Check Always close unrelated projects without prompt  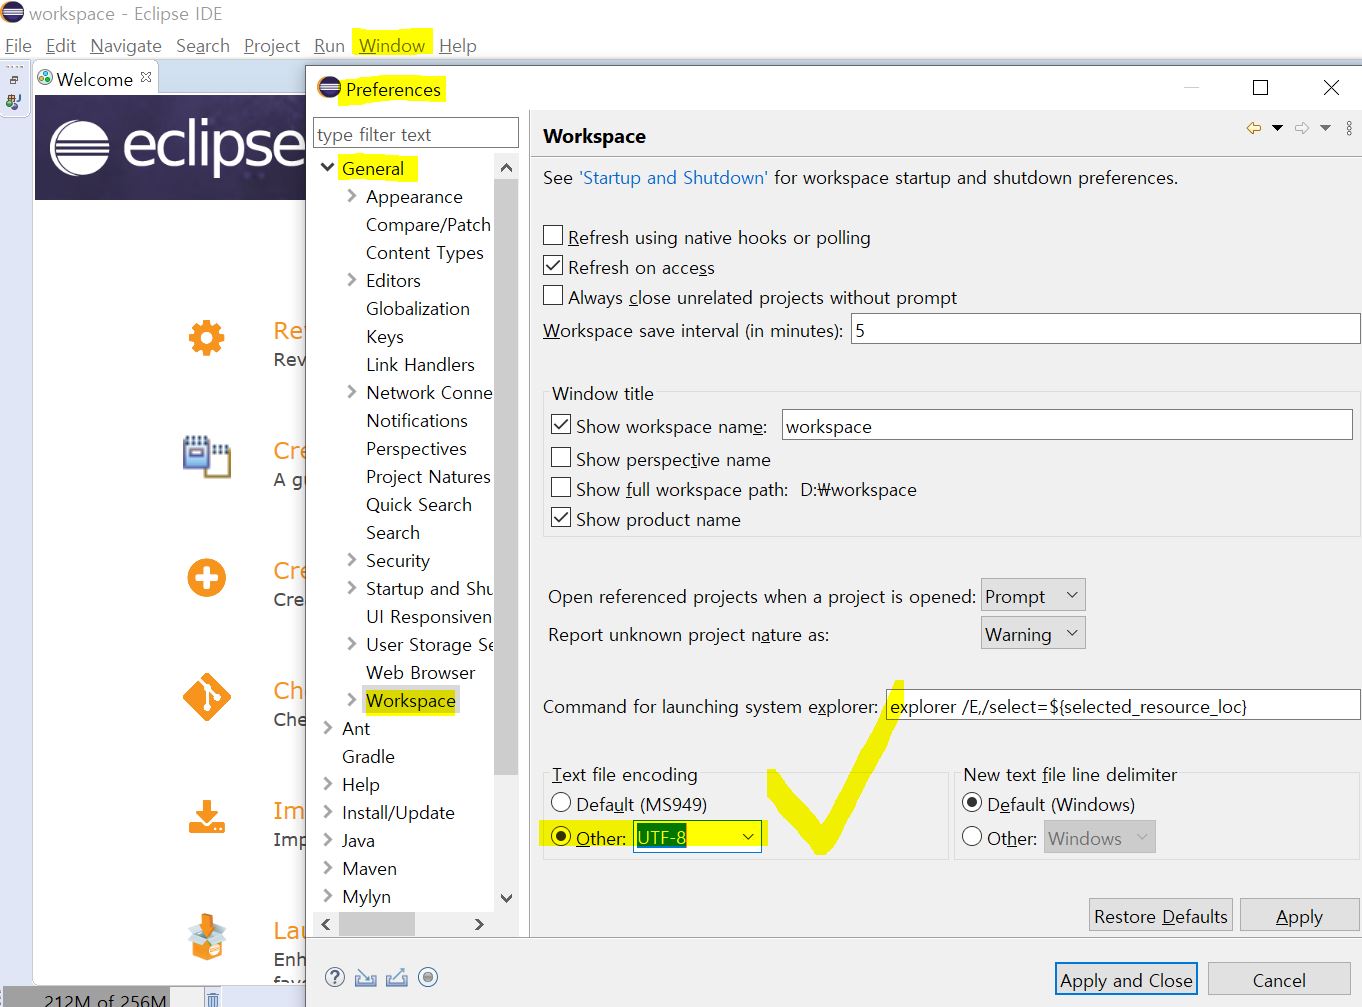click(x=553, y=296)
